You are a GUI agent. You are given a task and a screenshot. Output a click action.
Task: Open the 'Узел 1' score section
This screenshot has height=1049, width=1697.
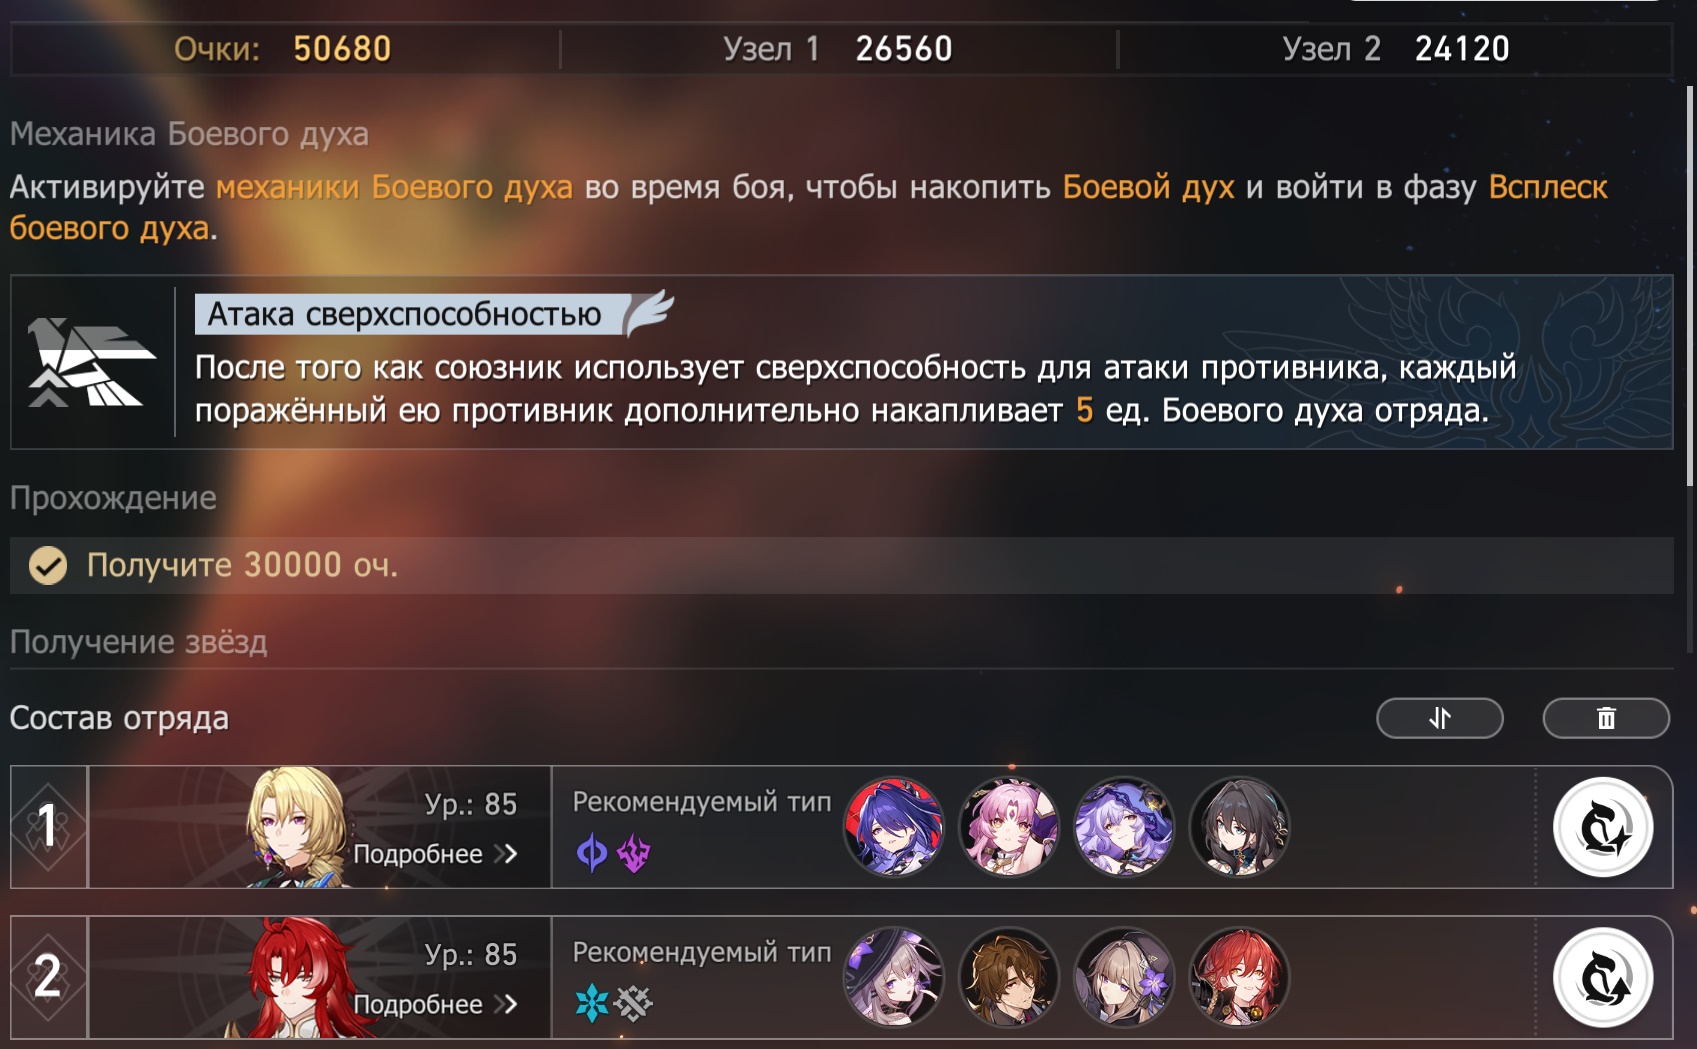[x=838, y=48]
